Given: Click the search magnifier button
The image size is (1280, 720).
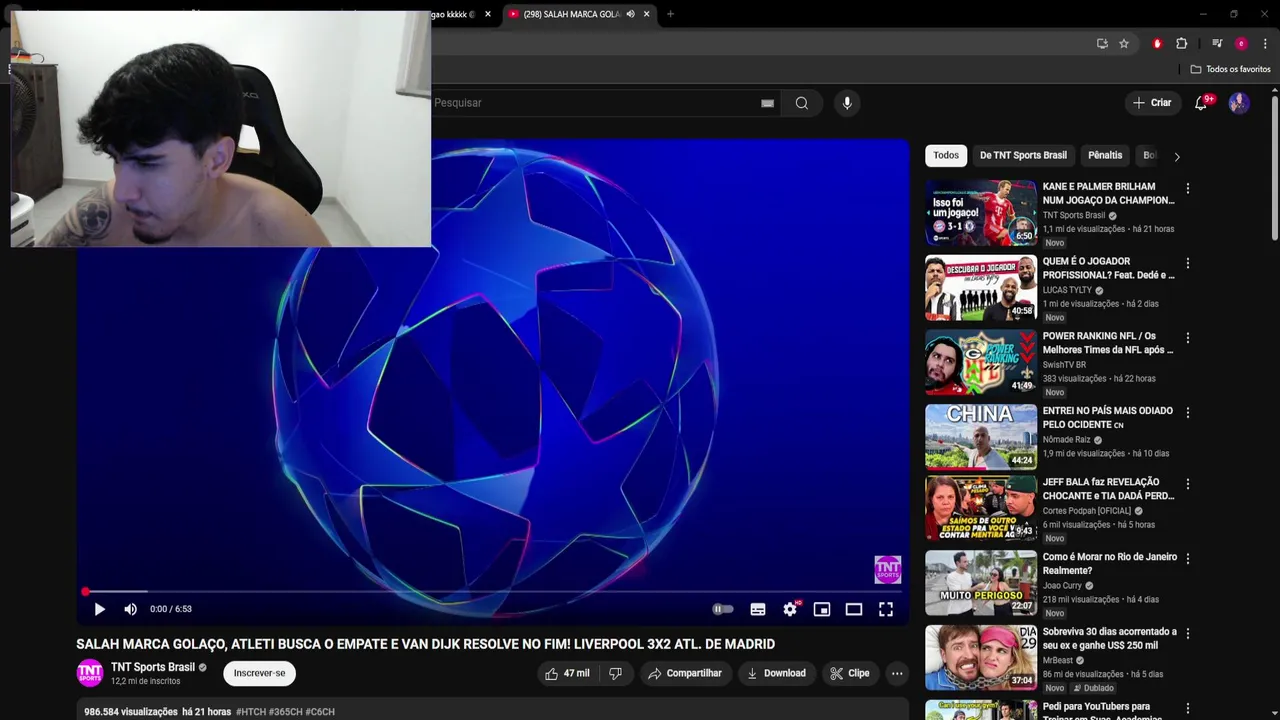Looking at the screenshot, I should (802, 103).
